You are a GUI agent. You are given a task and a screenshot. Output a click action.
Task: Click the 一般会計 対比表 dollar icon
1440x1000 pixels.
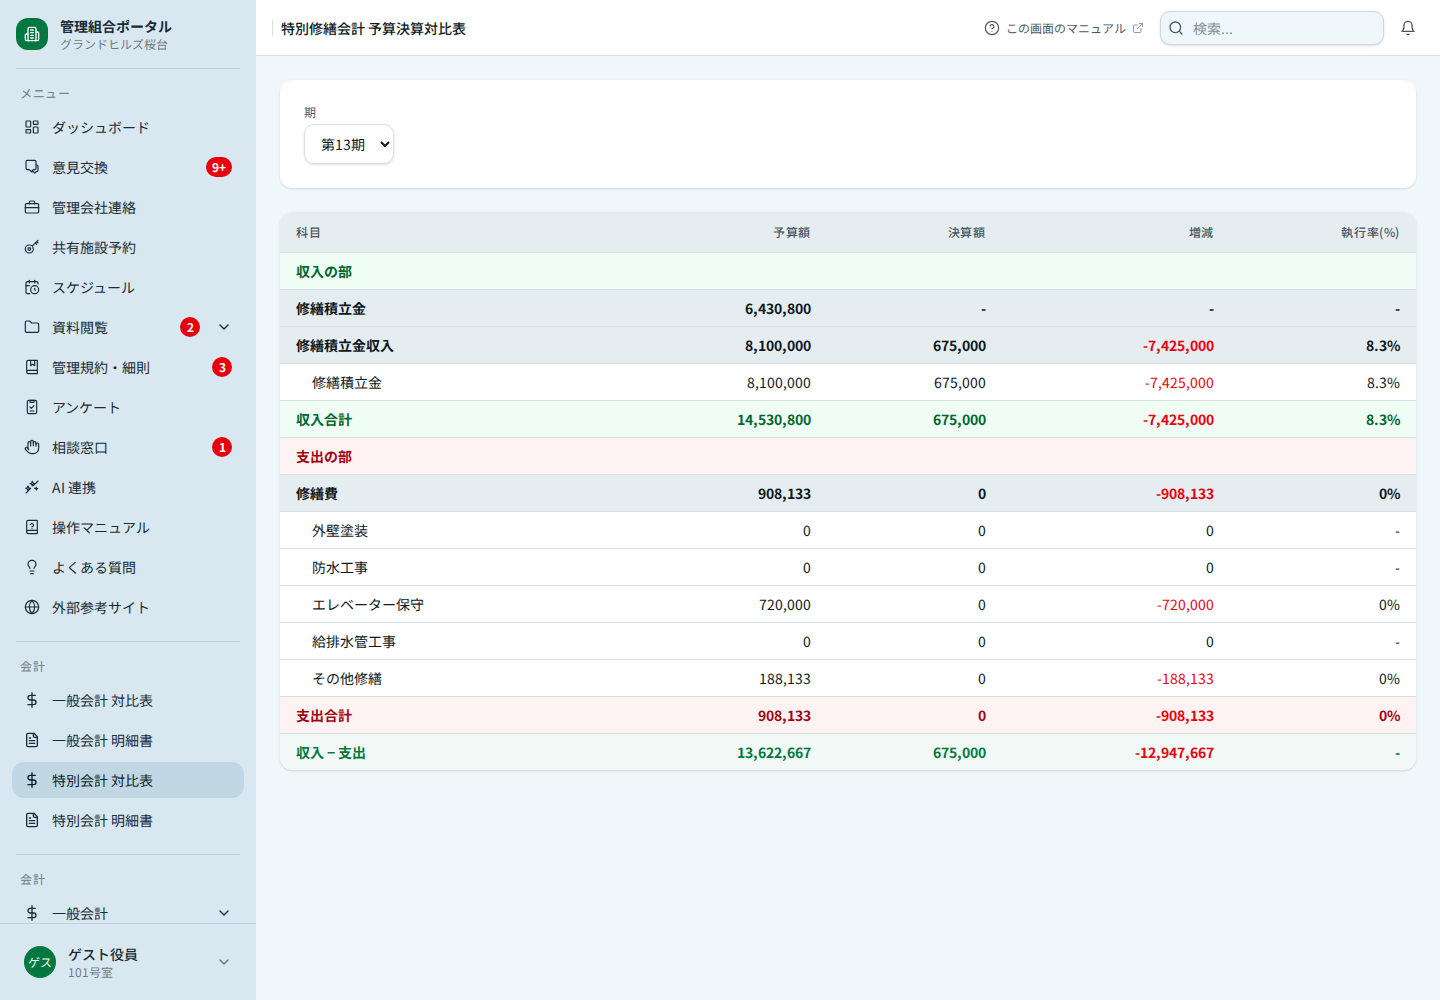[x=32, y=700]
